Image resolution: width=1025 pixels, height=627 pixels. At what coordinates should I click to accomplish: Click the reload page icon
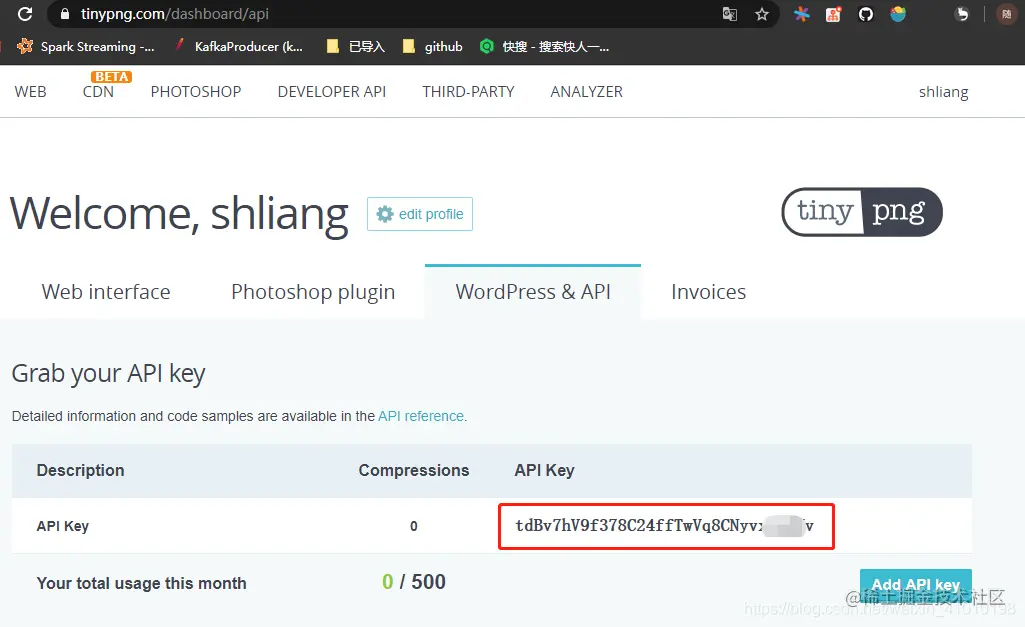pyautogui.click(x=23, y=14)
